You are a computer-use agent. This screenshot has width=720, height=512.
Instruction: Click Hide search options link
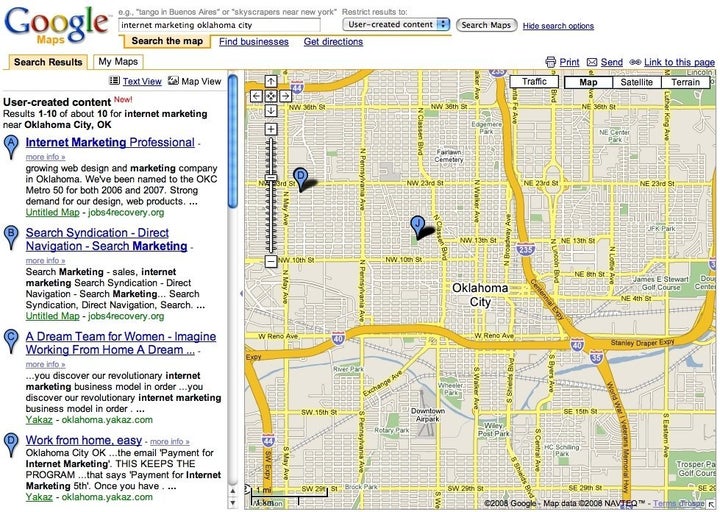pyautogui.click(x=558, y=26)
